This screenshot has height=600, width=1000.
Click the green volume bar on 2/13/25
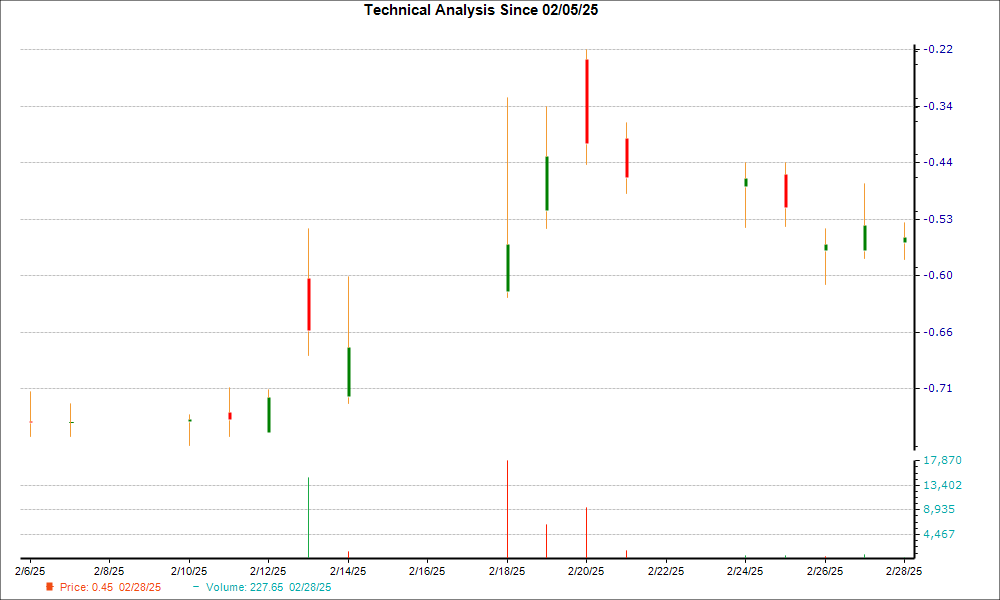pyautogui.click(x=309, y=517)
